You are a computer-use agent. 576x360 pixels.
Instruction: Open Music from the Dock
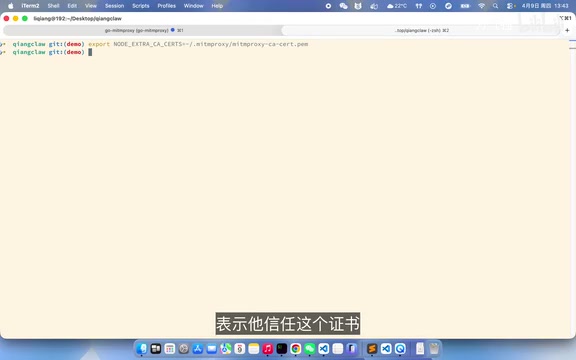pos(267,348)
